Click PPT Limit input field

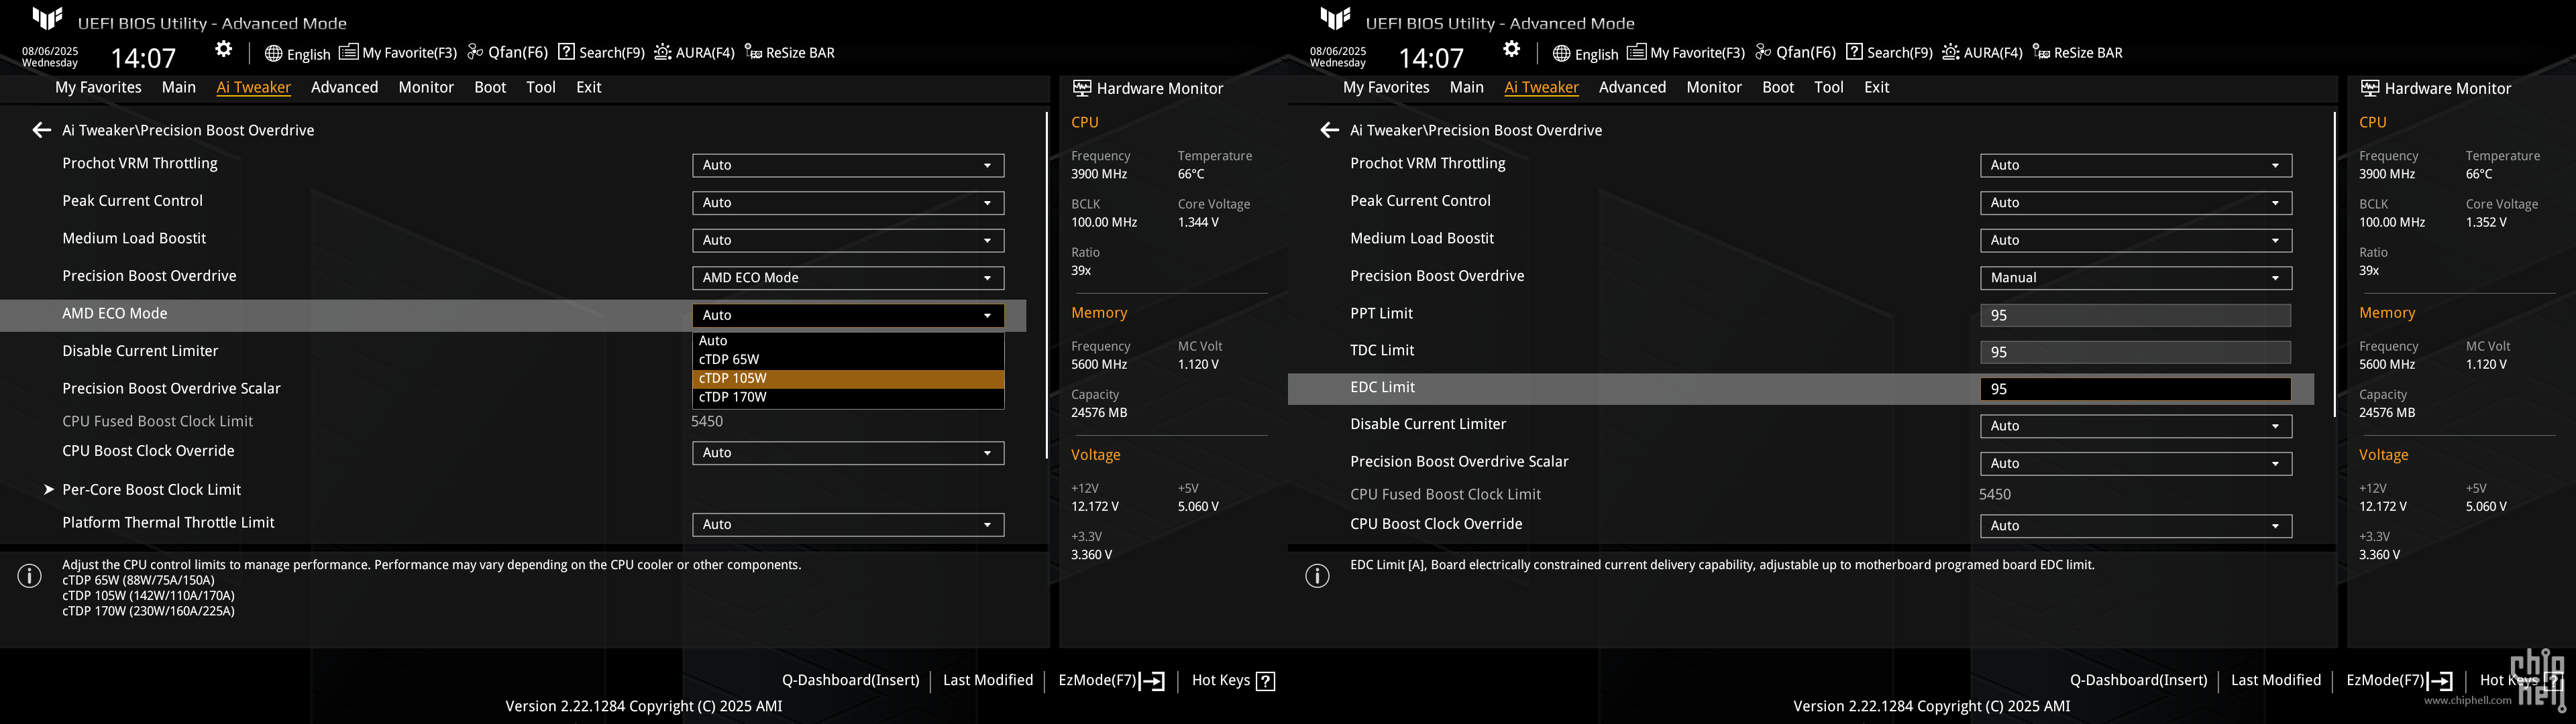coord(2136,315)
